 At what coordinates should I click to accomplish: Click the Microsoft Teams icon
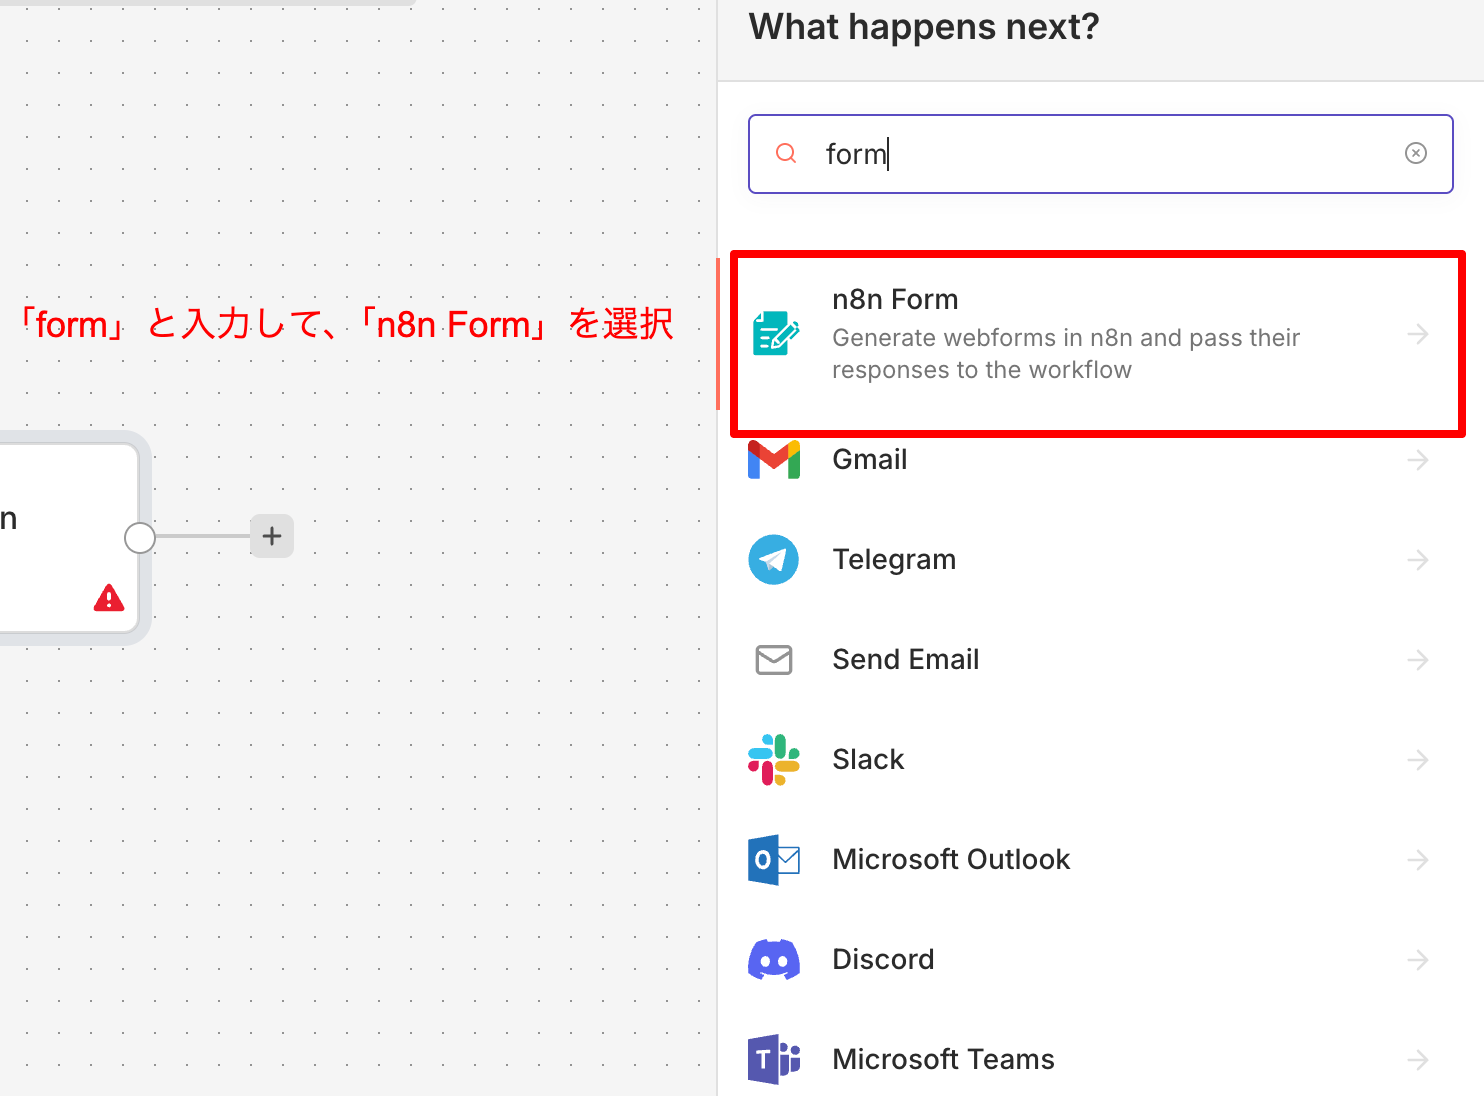click(x=773, y=1058)
